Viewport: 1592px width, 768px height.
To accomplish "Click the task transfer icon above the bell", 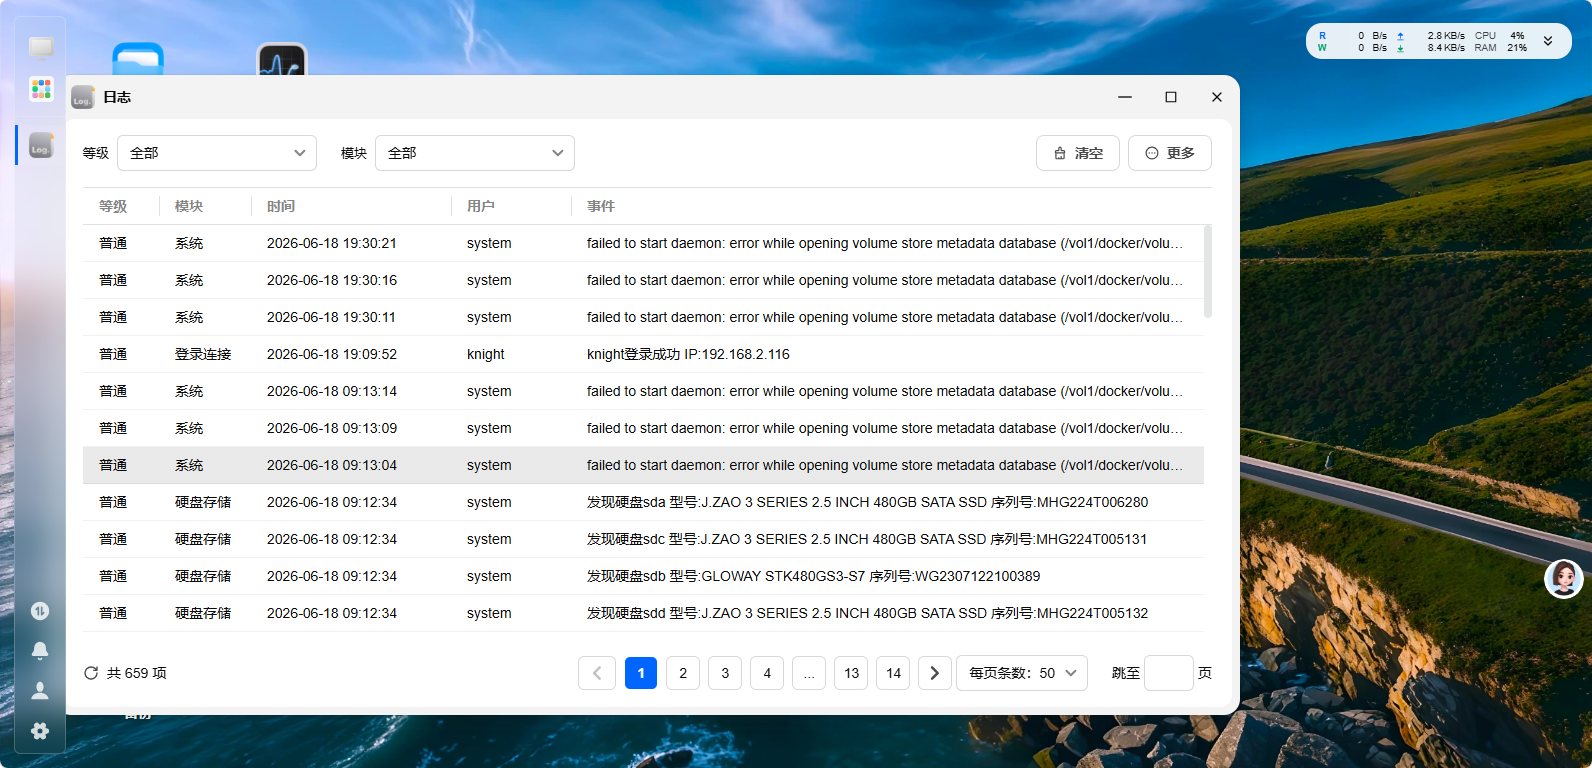I will pyautogui.click(x=40, y=611).
